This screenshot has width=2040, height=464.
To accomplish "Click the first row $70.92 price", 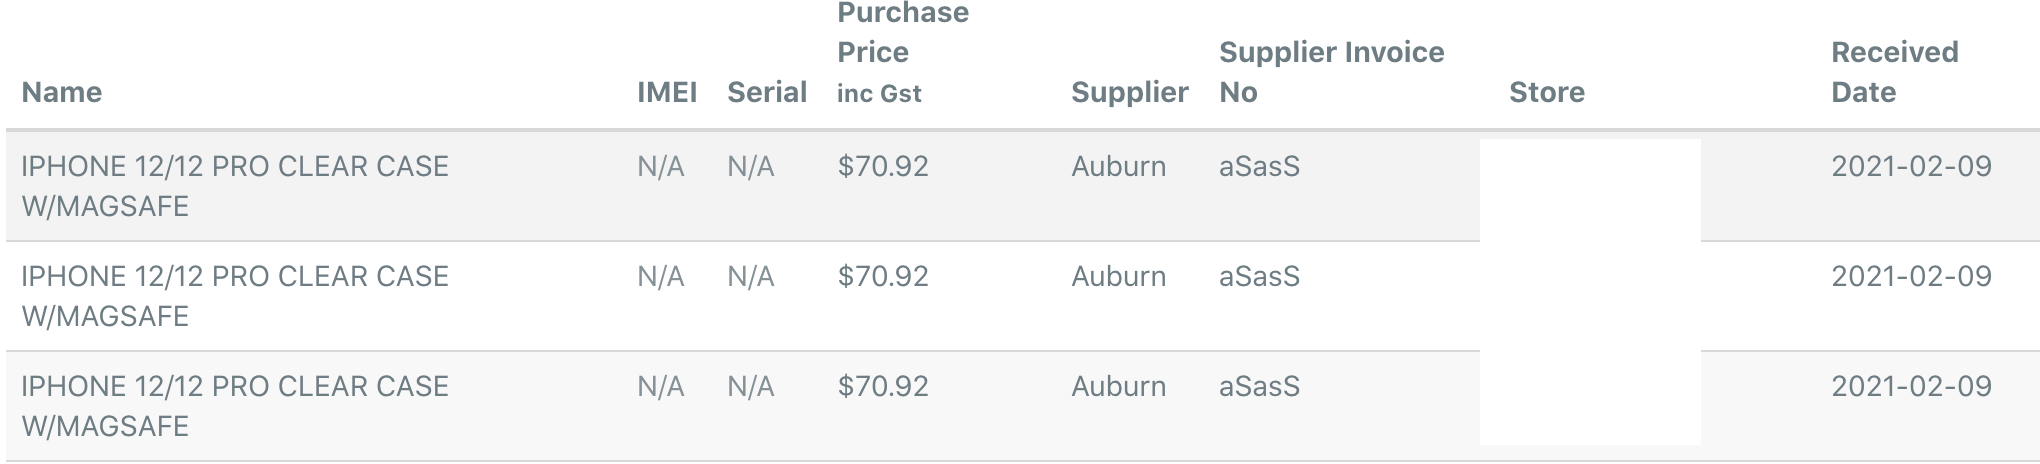I will (883, 166).
